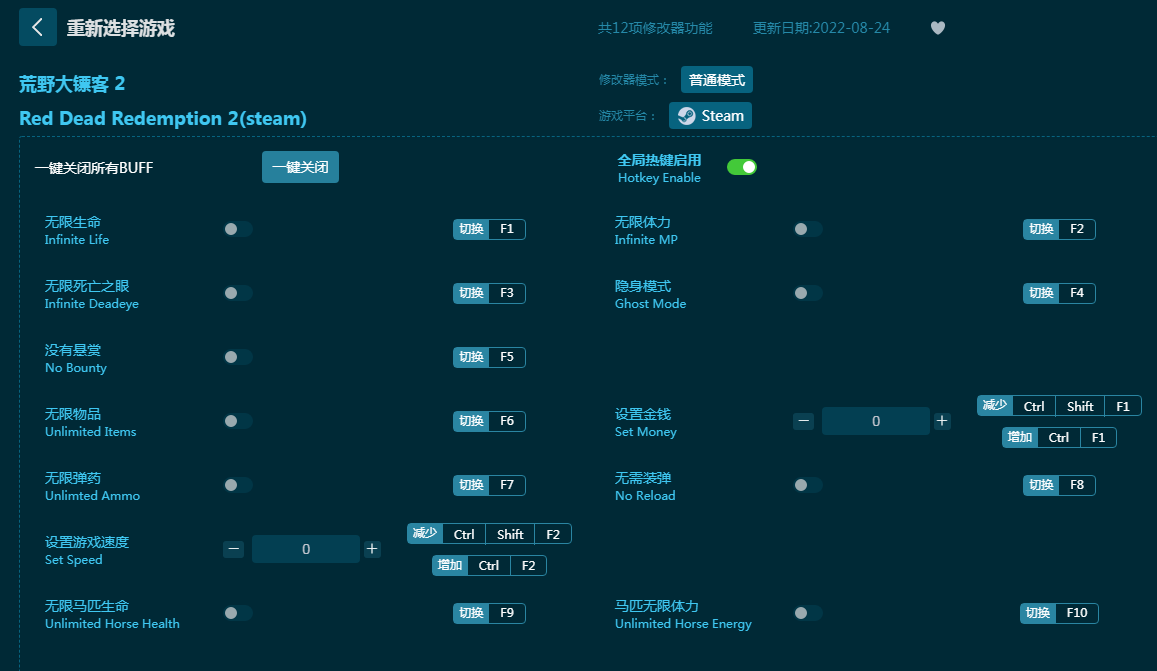
Task: Click the F2 hotkey button for Infinite MP
Action: [x=1059, y=229]
